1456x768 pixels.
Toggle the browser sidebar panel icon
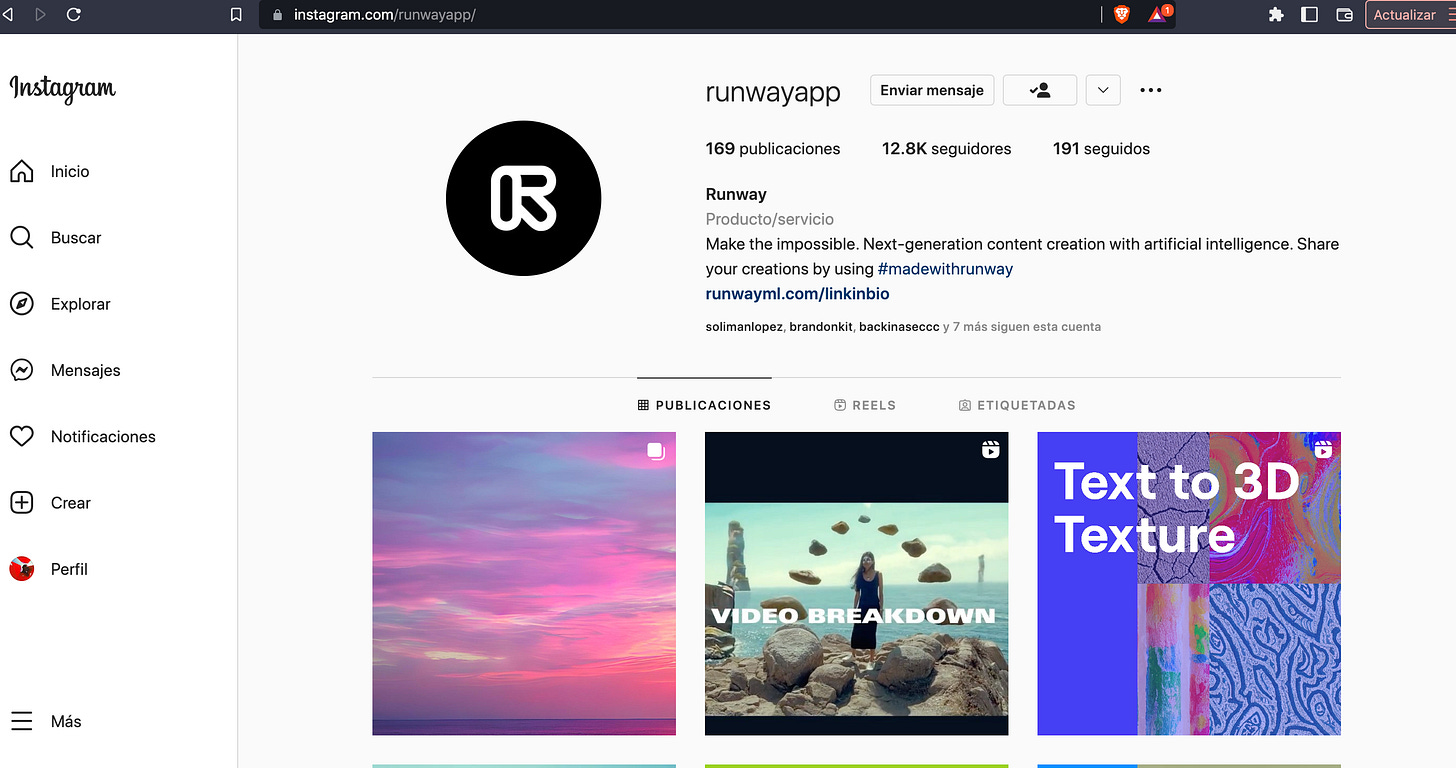tap(1309, 15)
